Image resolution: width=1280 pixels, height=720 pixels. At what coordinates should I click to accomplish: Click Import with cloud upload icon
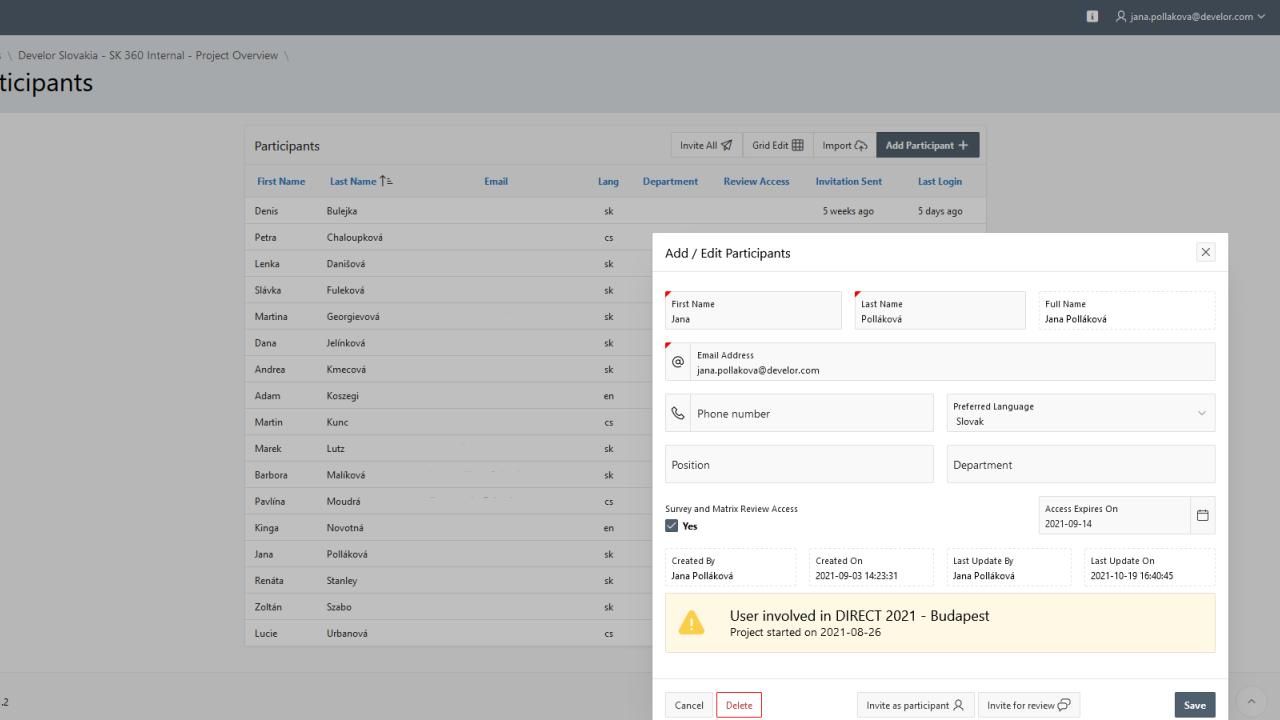(x=844, y=146)
